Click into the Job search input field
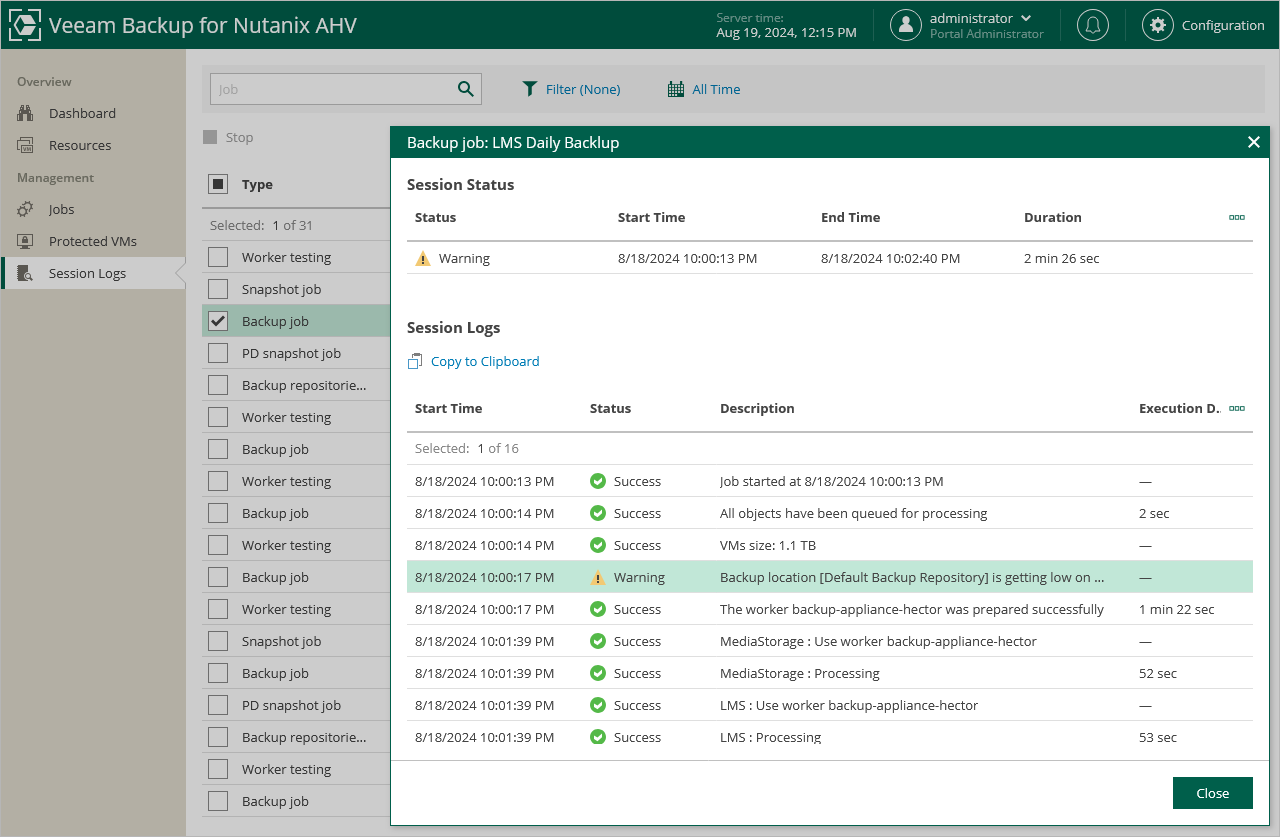Screen dimensions: 1280x837 330,89
